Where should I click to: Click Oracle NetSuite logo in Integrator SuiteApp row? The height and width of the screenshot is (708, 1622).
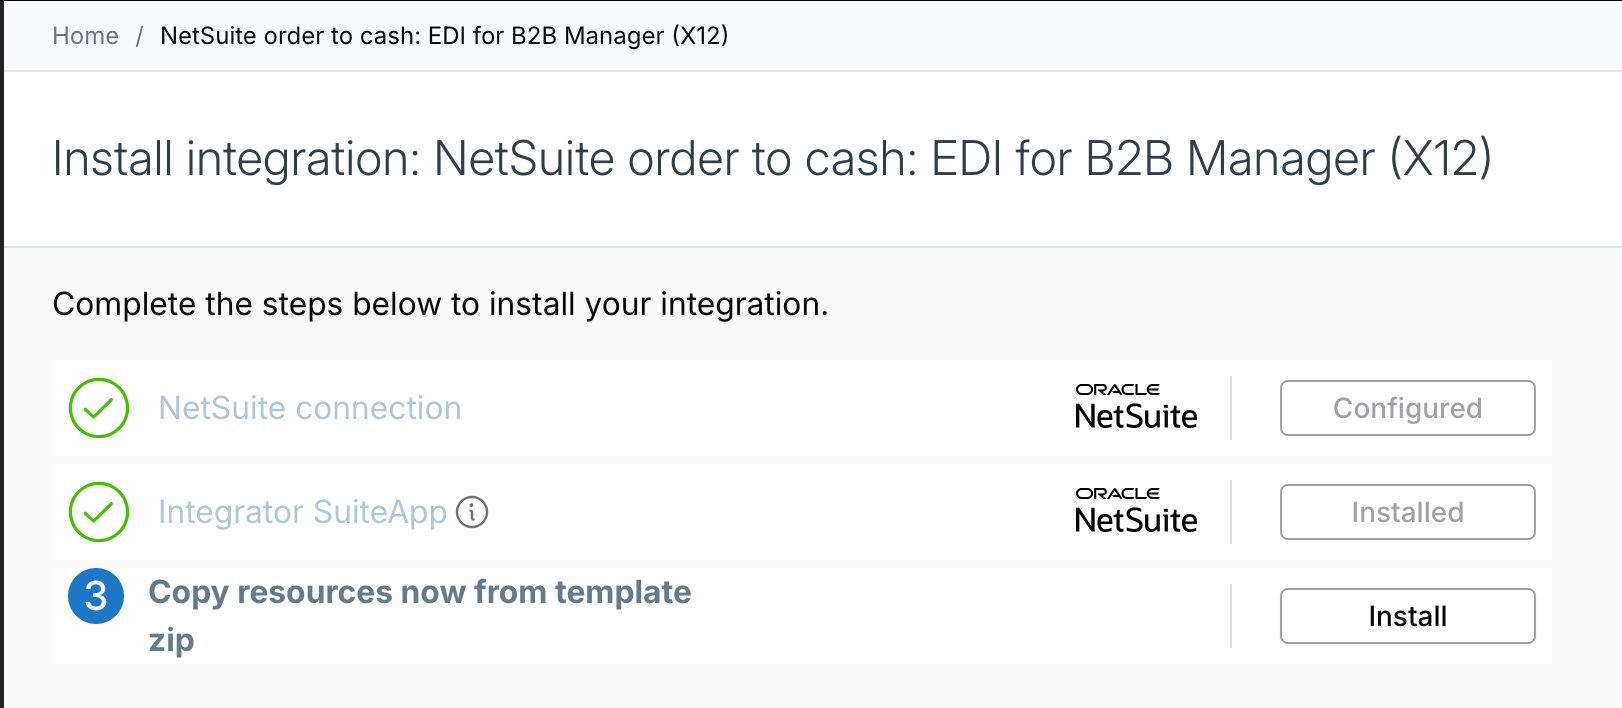pyautogui.click(x=1136, y=511)
